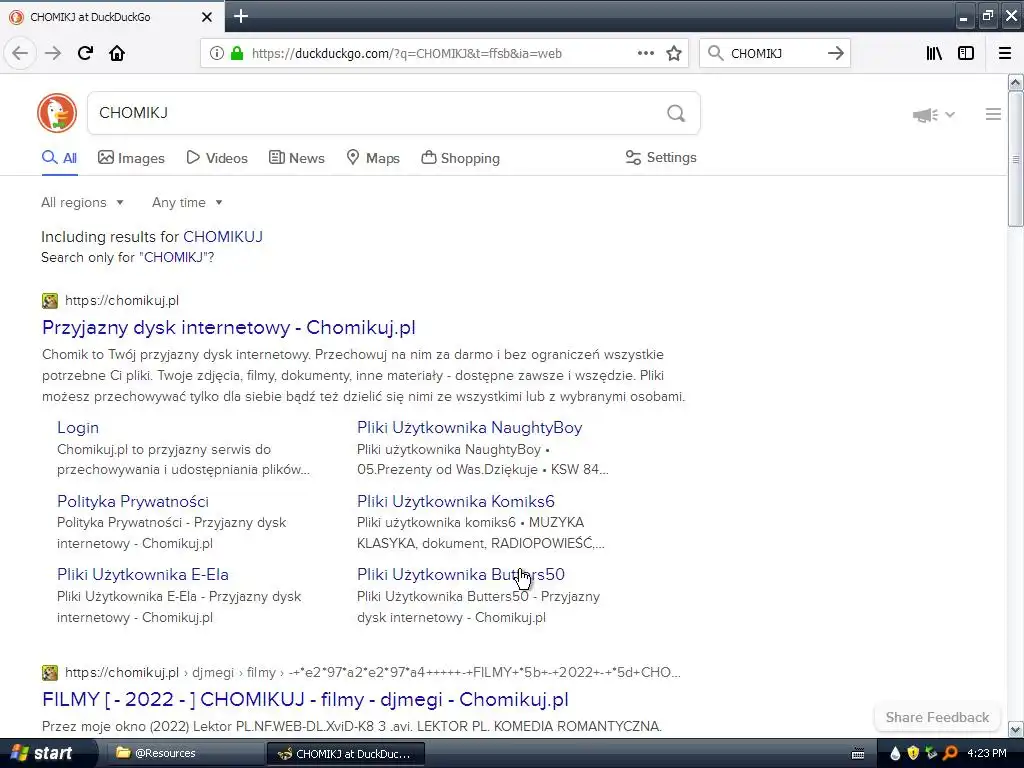Click the chomikuj.pl favicon of first result
1024x768 pixels.
click(50, 300)
